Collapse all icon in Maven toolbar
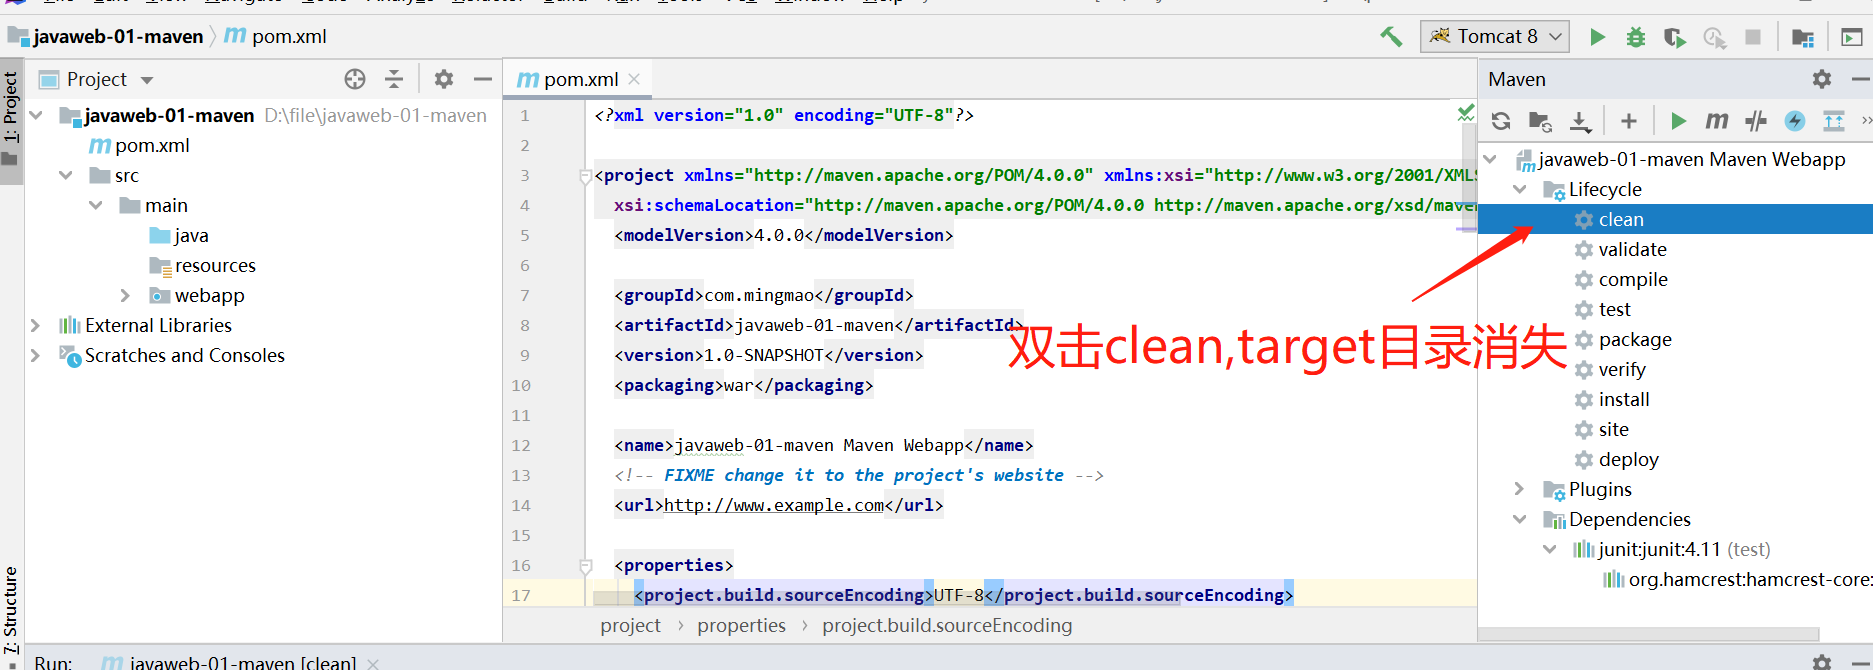This screenshot has width=1873, height=670. (1834, 121)
